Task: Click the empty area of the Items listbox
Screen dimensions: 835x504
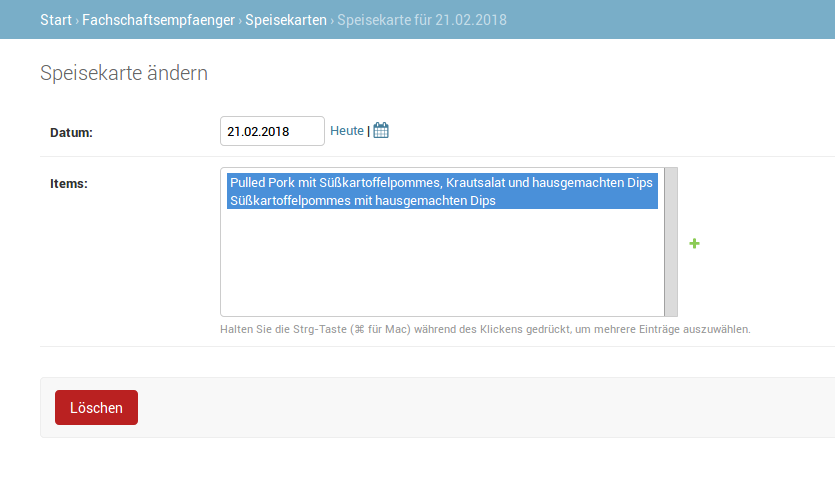Action: 442,262
